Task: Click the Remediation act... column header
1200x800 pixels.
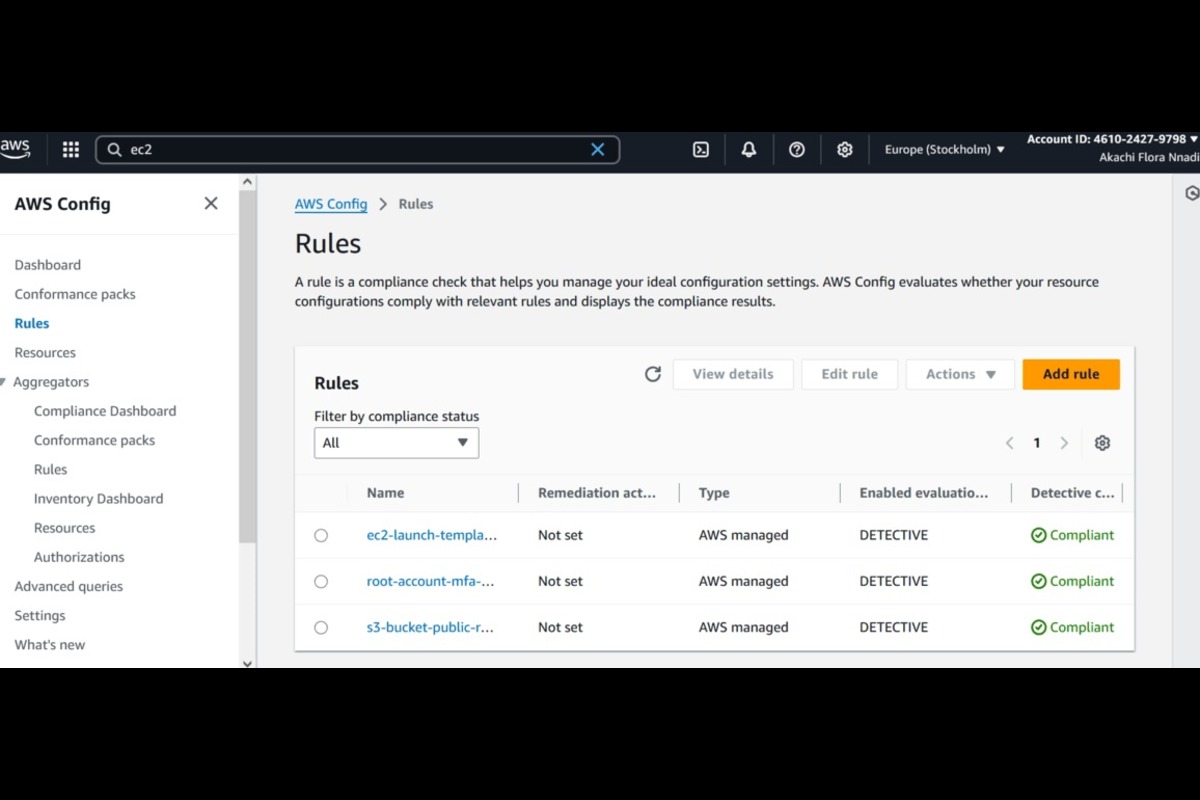Action: [x=597, y=493]
